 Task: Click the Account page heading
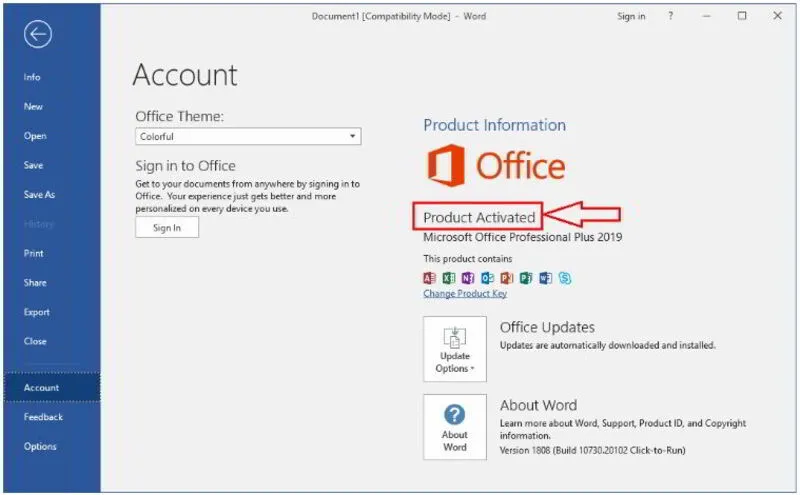click(x=185, y=75)
